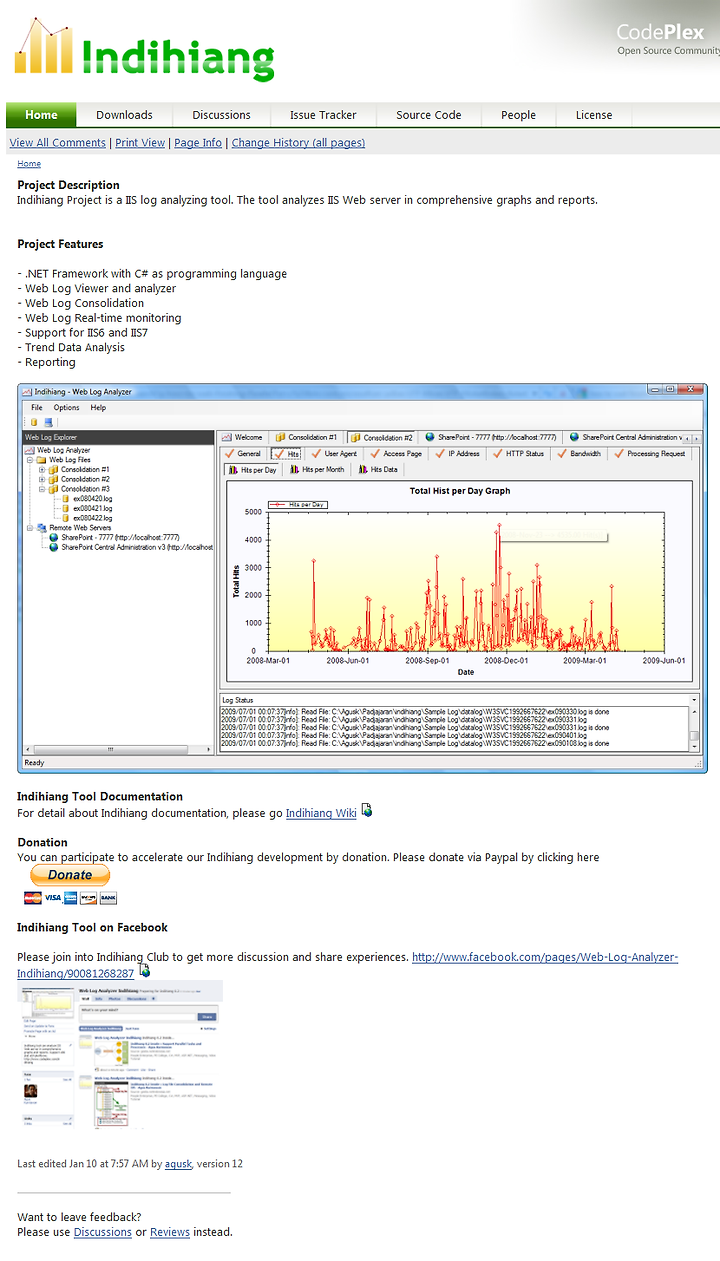Switch to the Consolidation #1 tab
The height and width of the screenshot is (1261, 720).
[x=307, y=437]
